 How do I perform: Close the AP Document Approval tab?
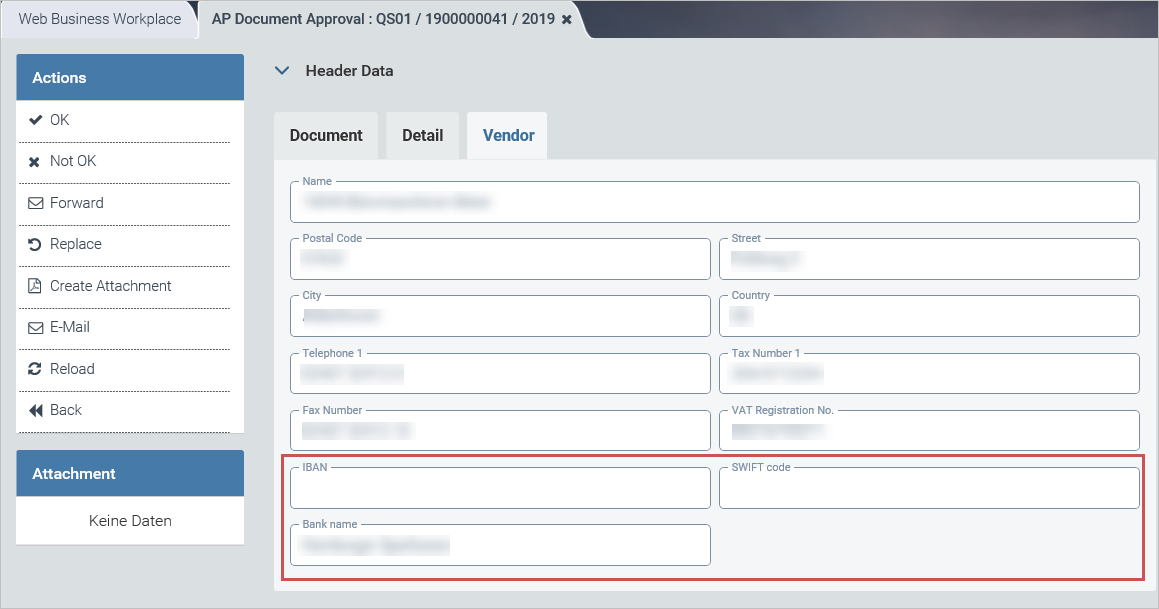(567, 20)
